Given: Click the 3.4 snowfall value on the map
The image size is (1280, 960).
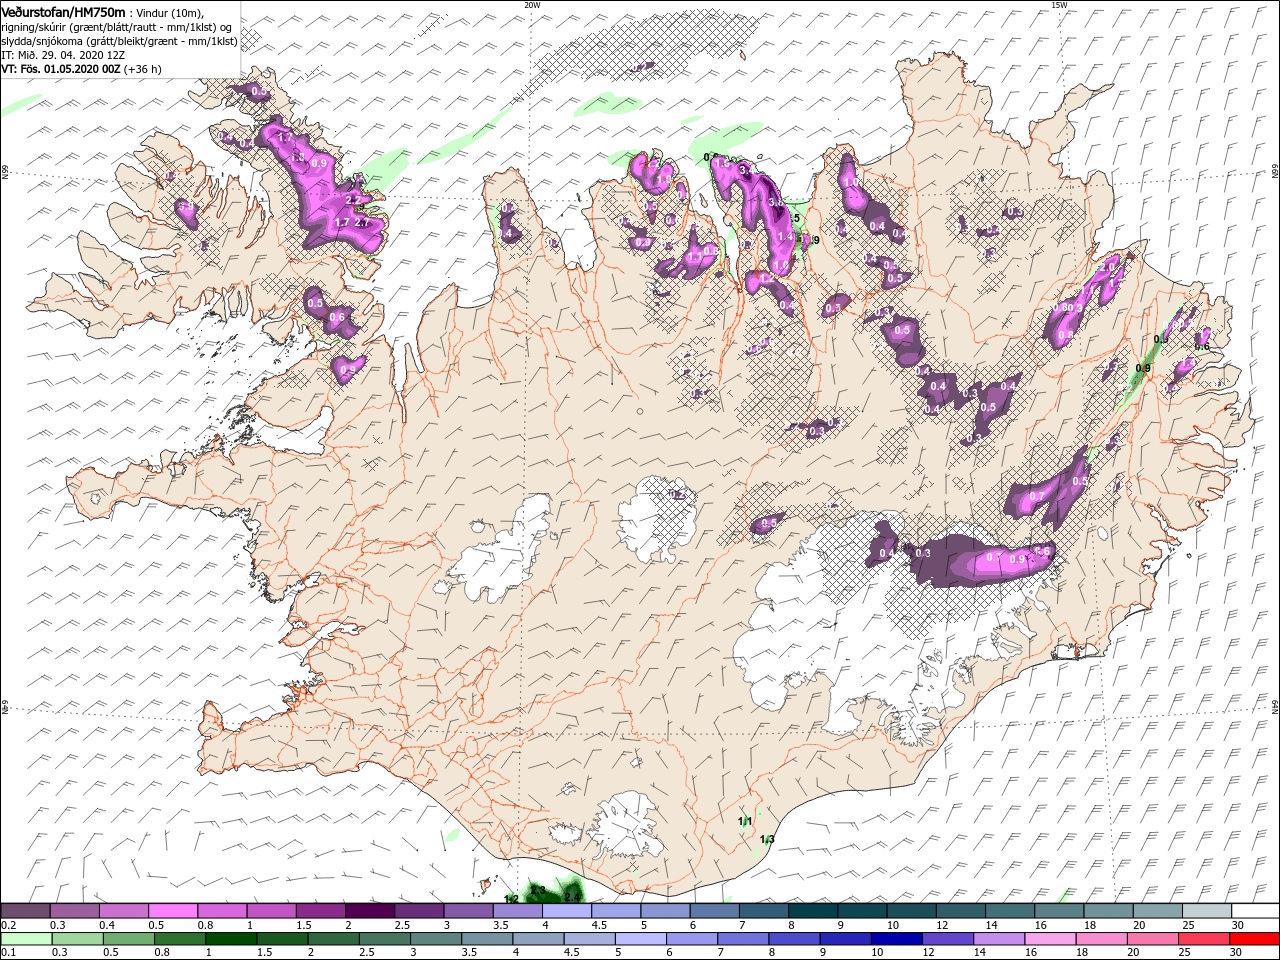Looking at the screenshot, I should pos(745,171).
